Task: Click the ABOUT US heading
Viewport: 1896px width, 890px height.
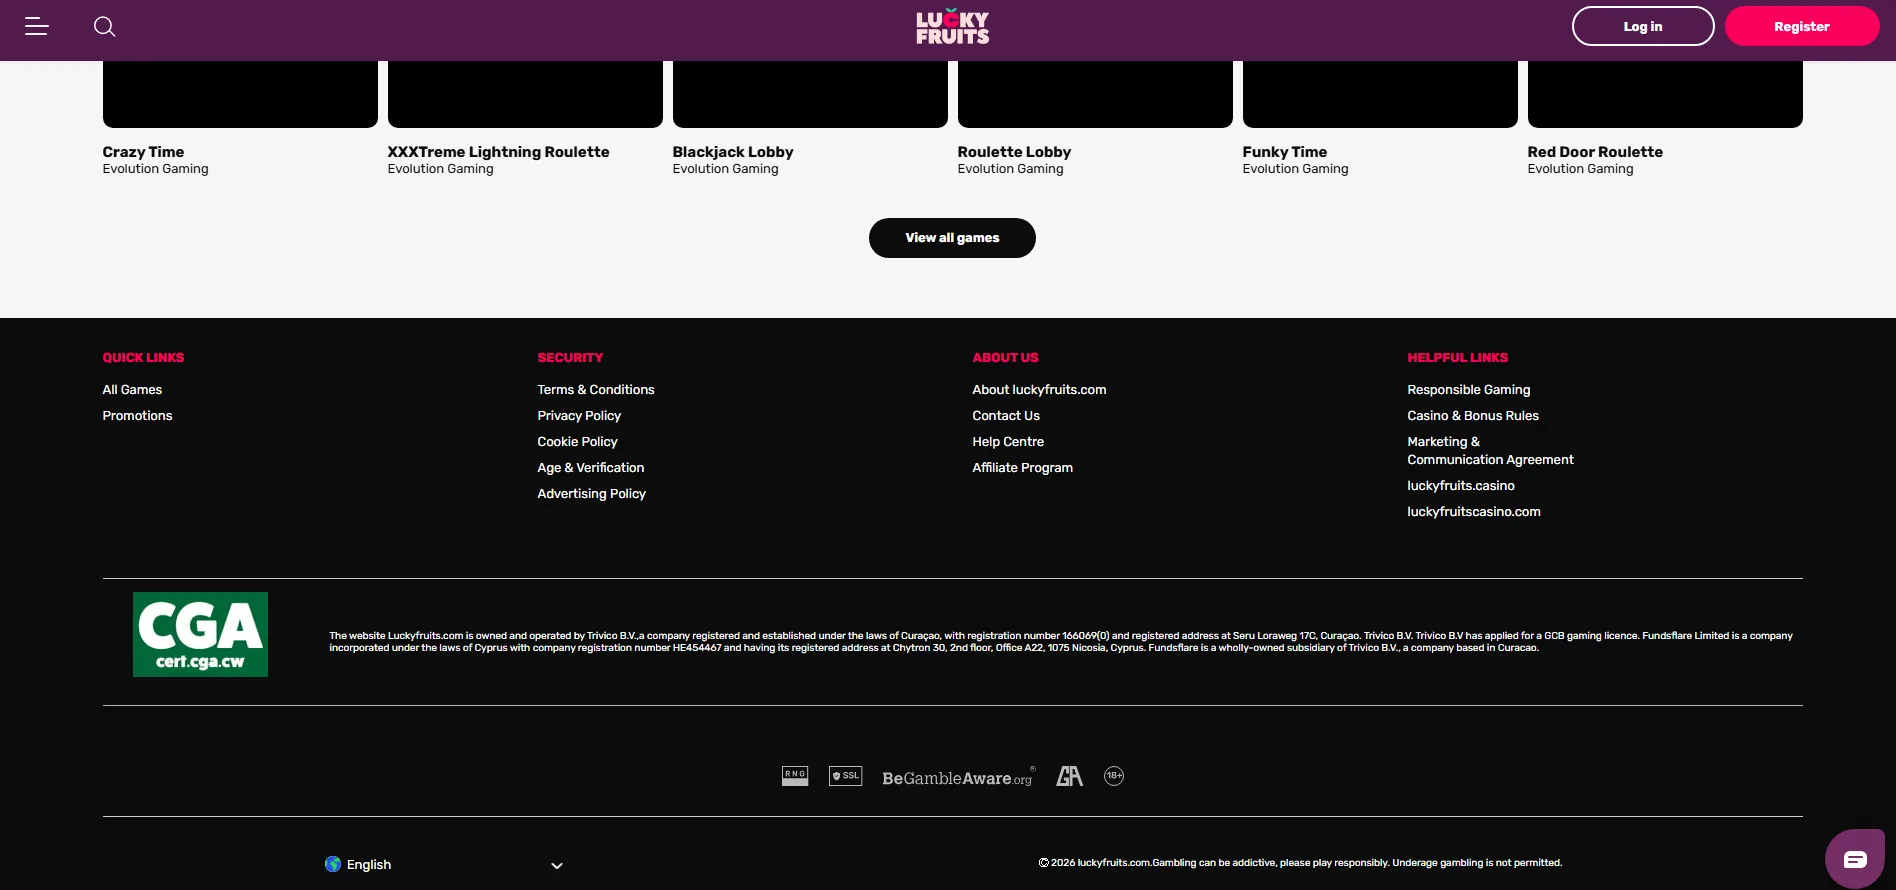Action: (x=1005, y=358)
